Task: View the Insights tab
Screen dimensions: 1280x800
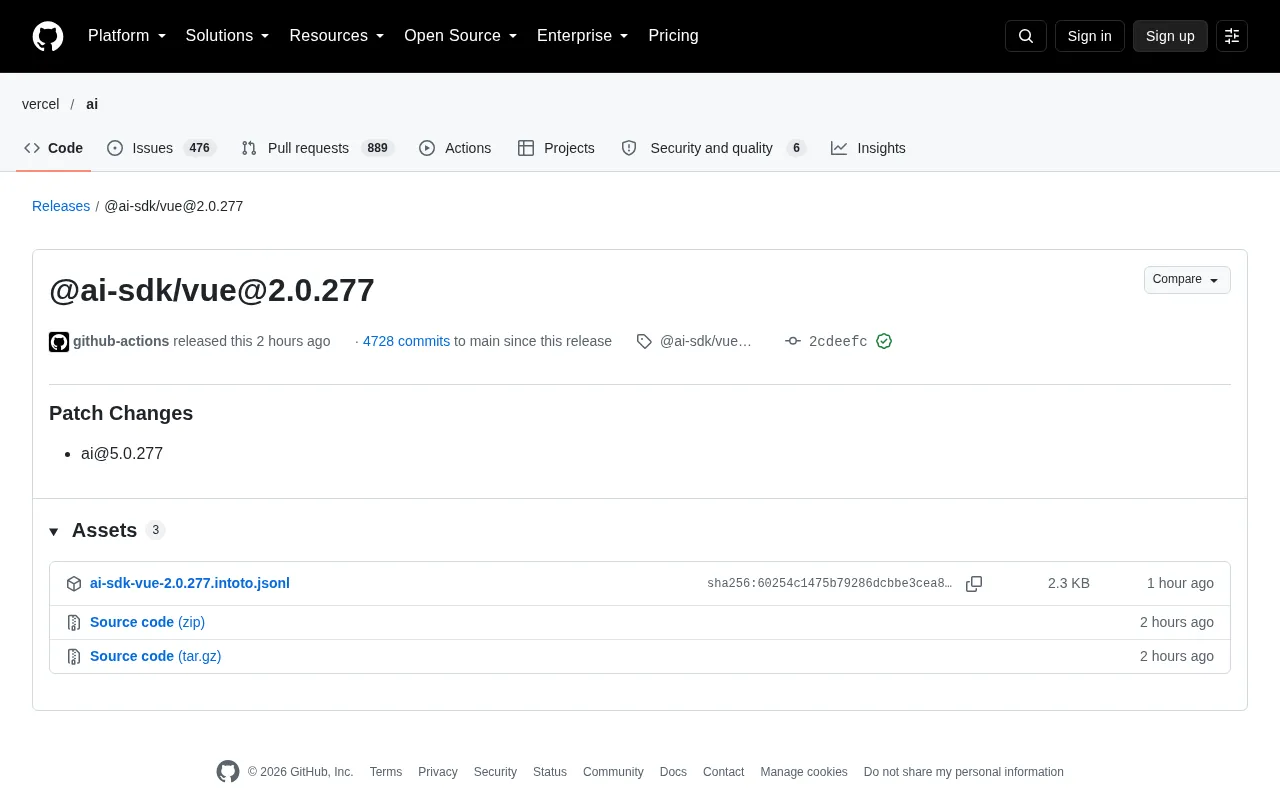Action: click(x=868, y=148)
